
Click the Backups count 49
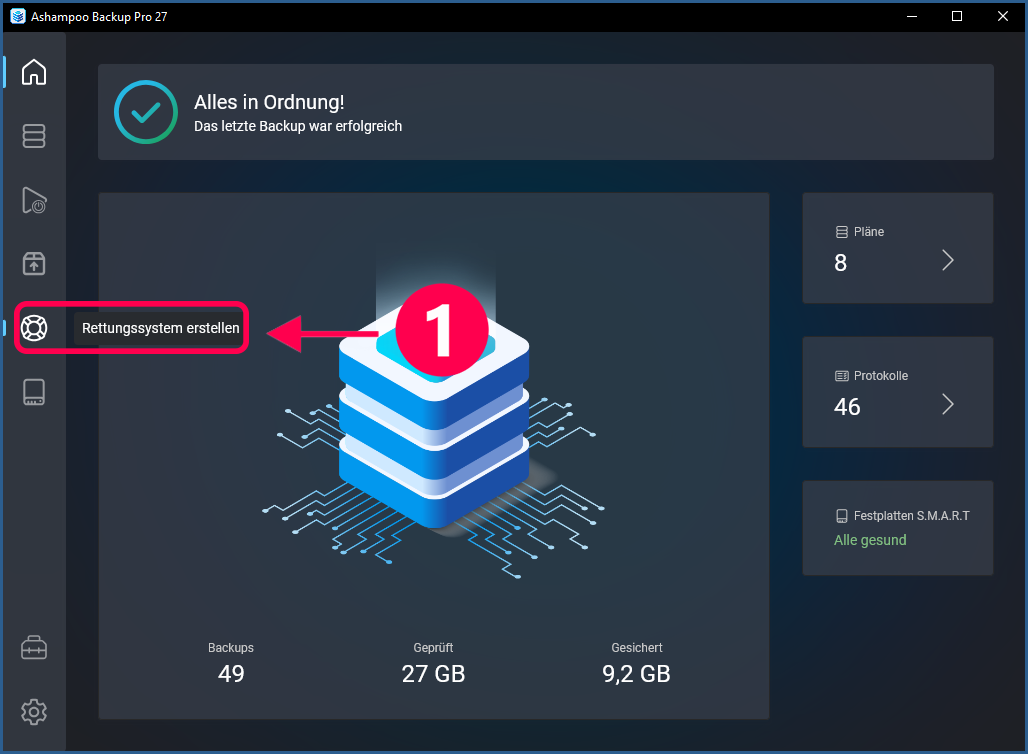pos(231,673)
